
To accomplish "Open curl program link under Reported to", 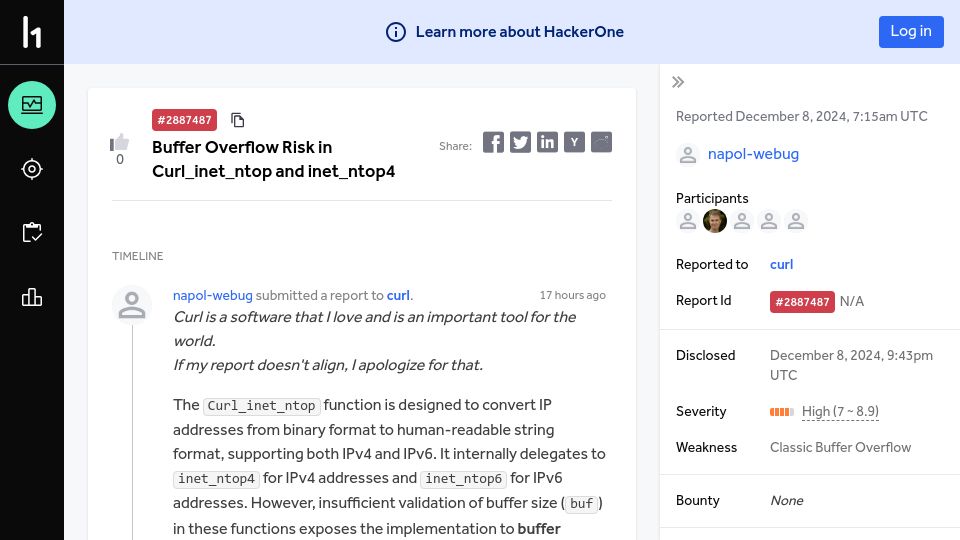I will click(x=781, y=264).
